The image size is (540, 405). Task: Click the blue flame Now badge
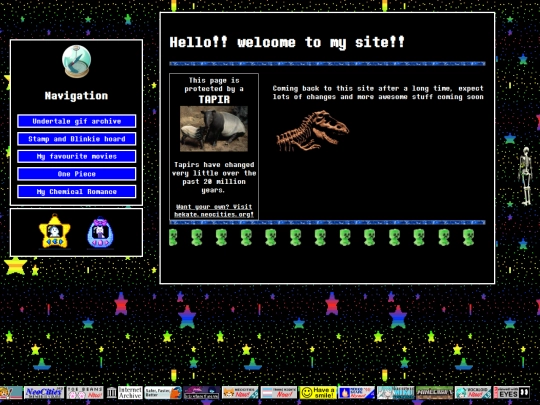(x=356, y=393)
